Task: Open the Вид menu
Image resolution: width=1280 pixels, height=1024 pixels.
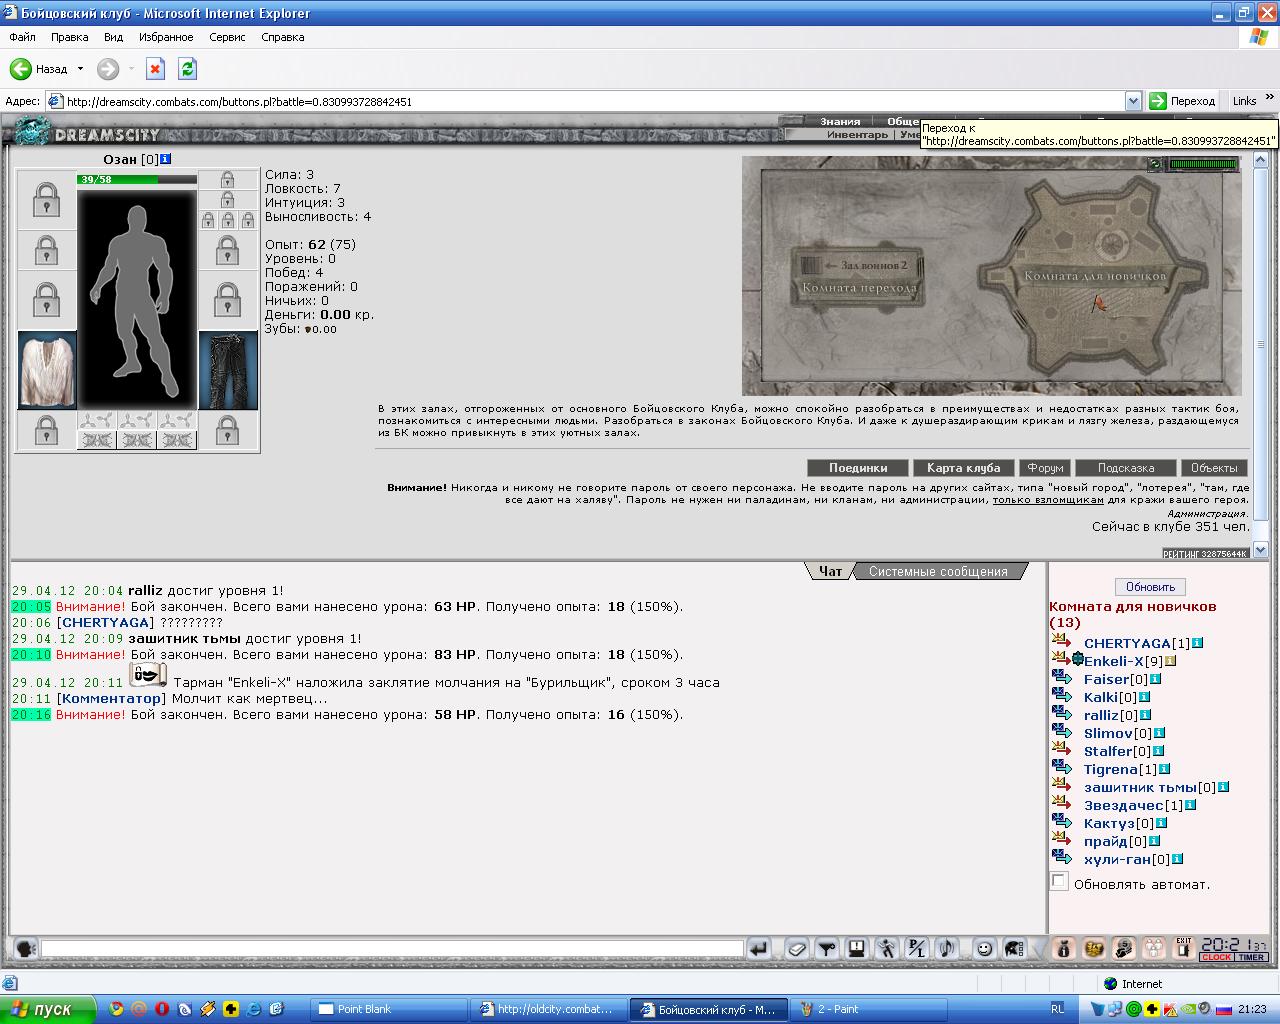Action: tap(113, 37)
